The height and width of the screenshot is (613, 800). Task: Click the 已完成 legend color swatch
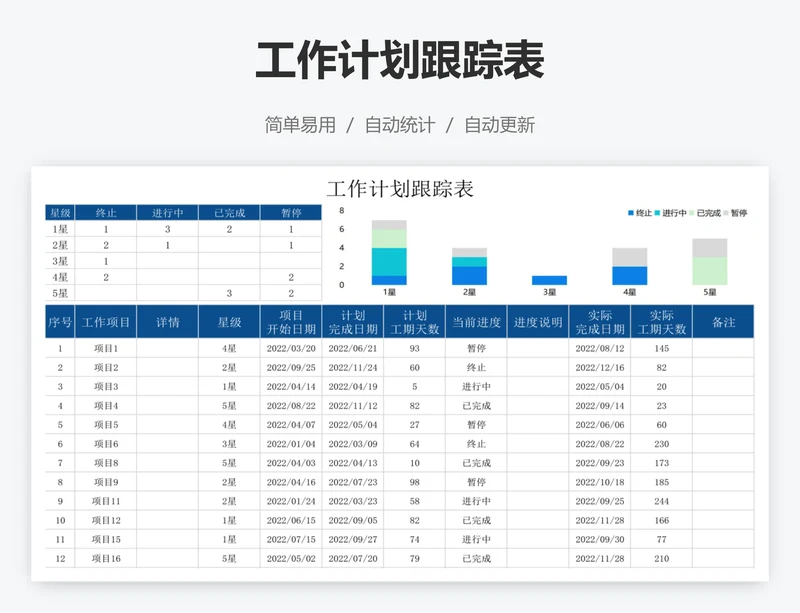[692, 213]
